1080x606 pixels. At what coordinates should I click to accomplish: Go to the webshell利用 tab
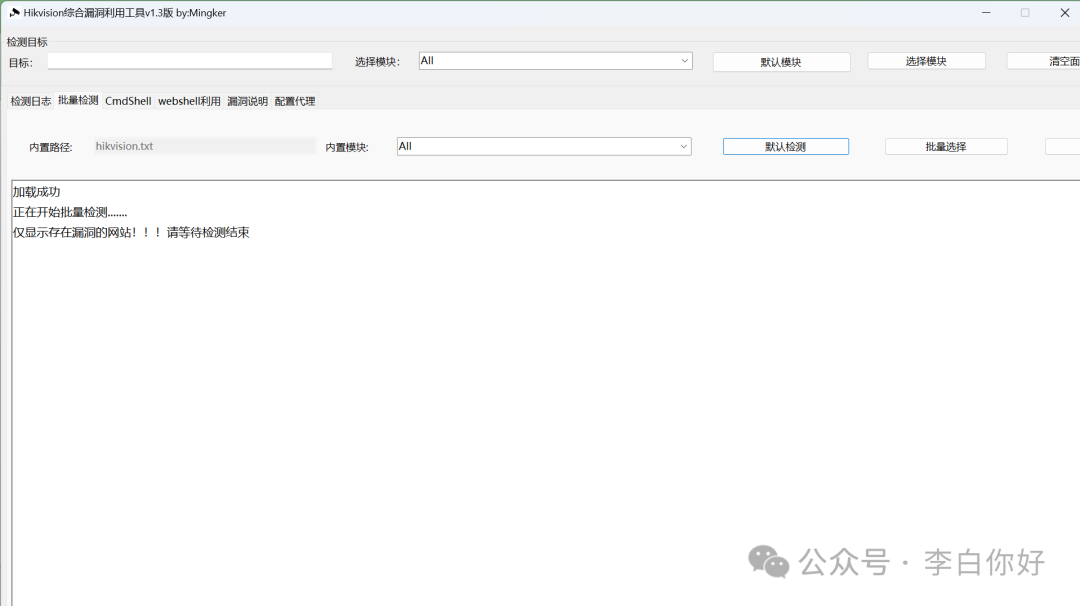coord(189,101)
